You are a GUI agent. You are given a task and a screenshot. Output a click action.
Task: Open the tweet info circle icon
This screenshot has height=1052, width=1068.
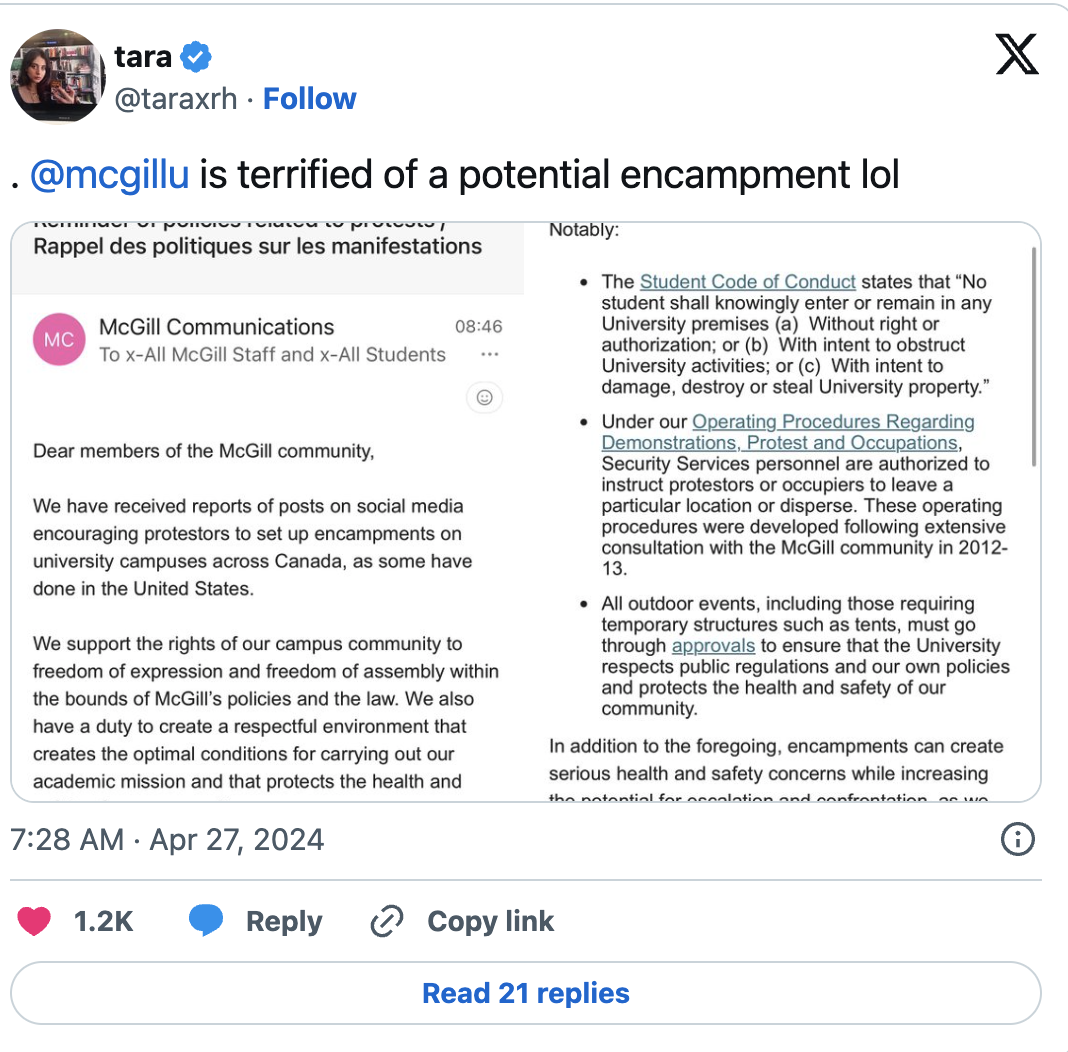point(1018,839)
